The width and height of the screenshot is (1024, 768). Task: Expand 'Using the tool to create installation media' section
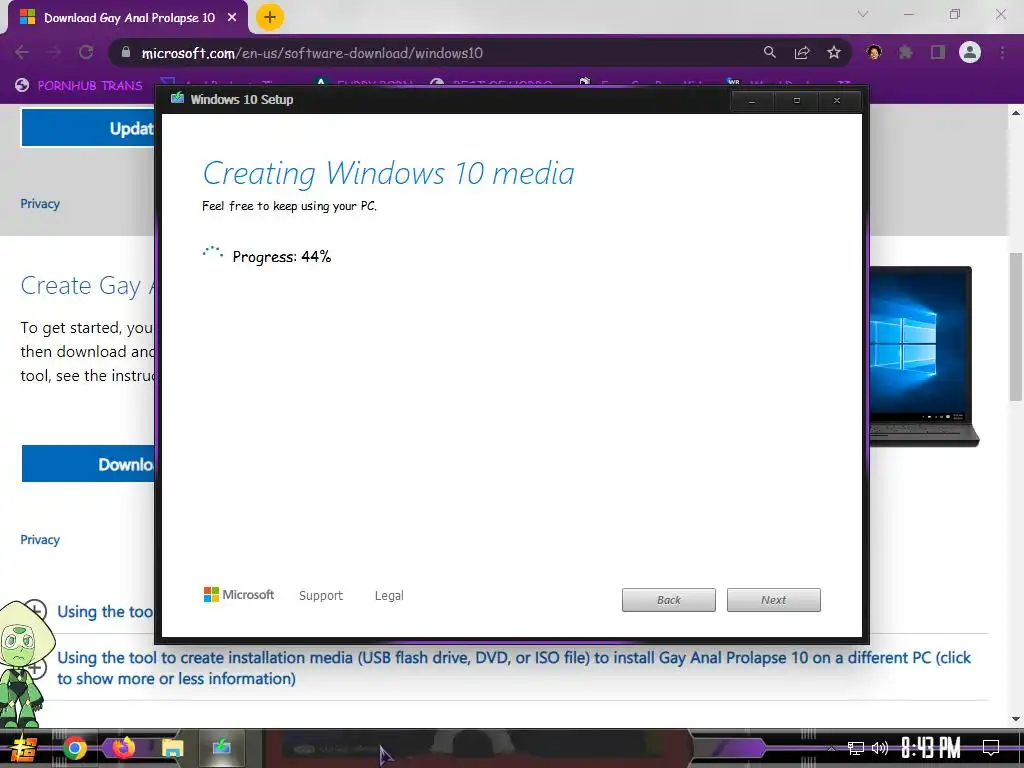514,668
